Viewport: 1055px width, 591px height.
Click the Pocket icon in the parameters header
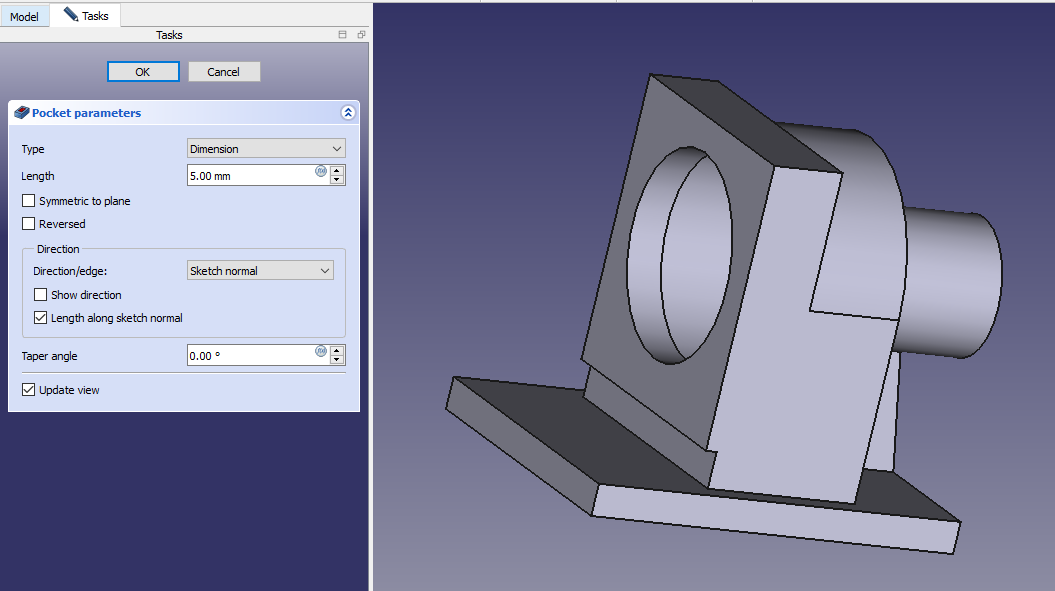point(21,113)
